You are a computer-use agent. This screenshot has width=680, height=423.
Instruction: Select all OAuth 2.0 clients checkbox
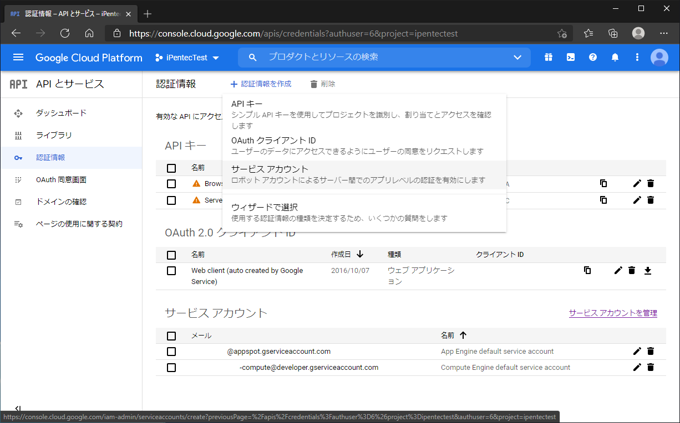coord(171,255)
